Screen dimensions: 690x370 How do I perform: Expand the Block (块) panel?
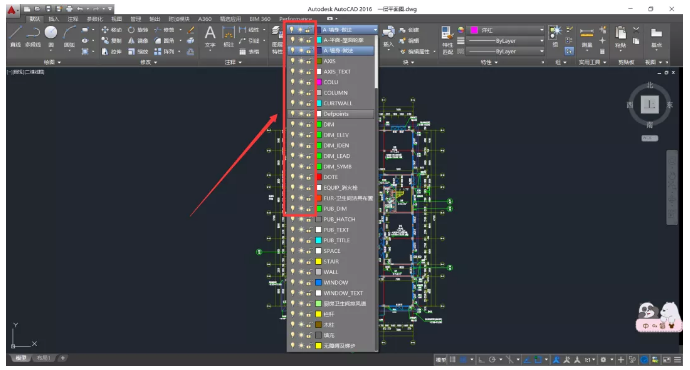coord(408,62)
